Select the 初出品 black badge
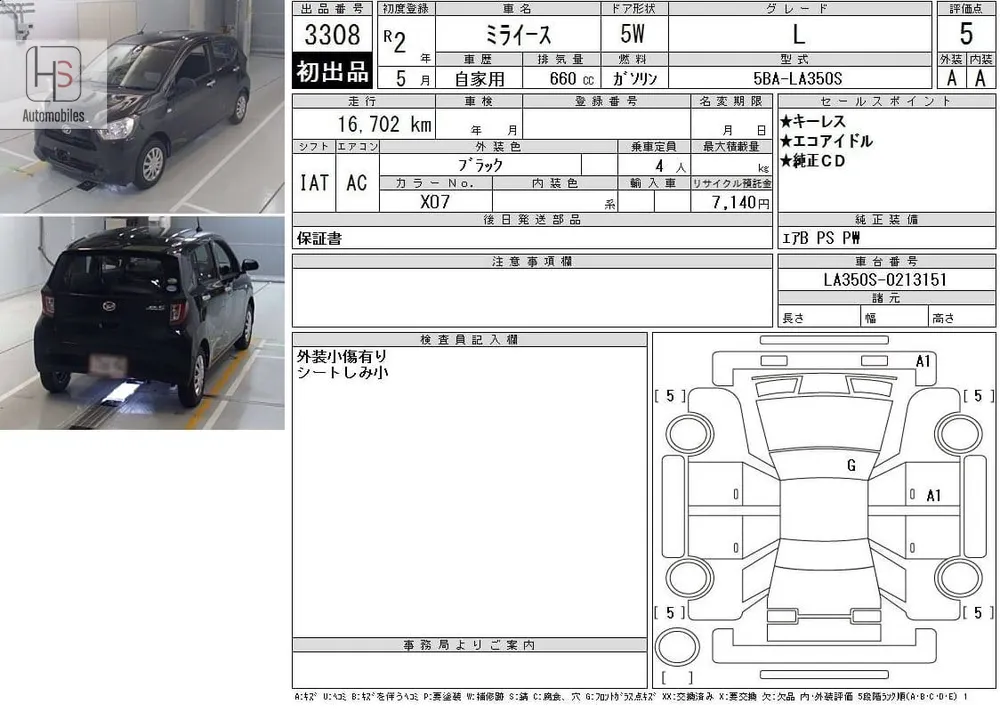 pos(332,71)
